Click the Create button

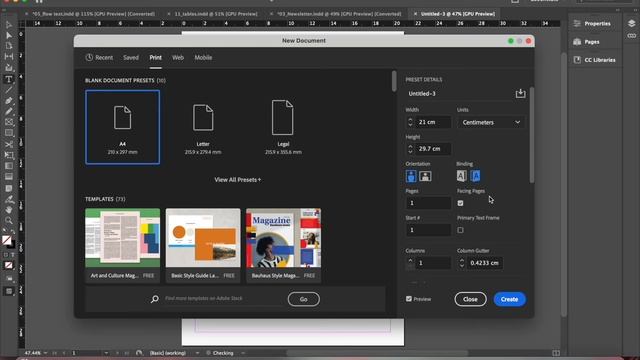[x=509, y=299]
